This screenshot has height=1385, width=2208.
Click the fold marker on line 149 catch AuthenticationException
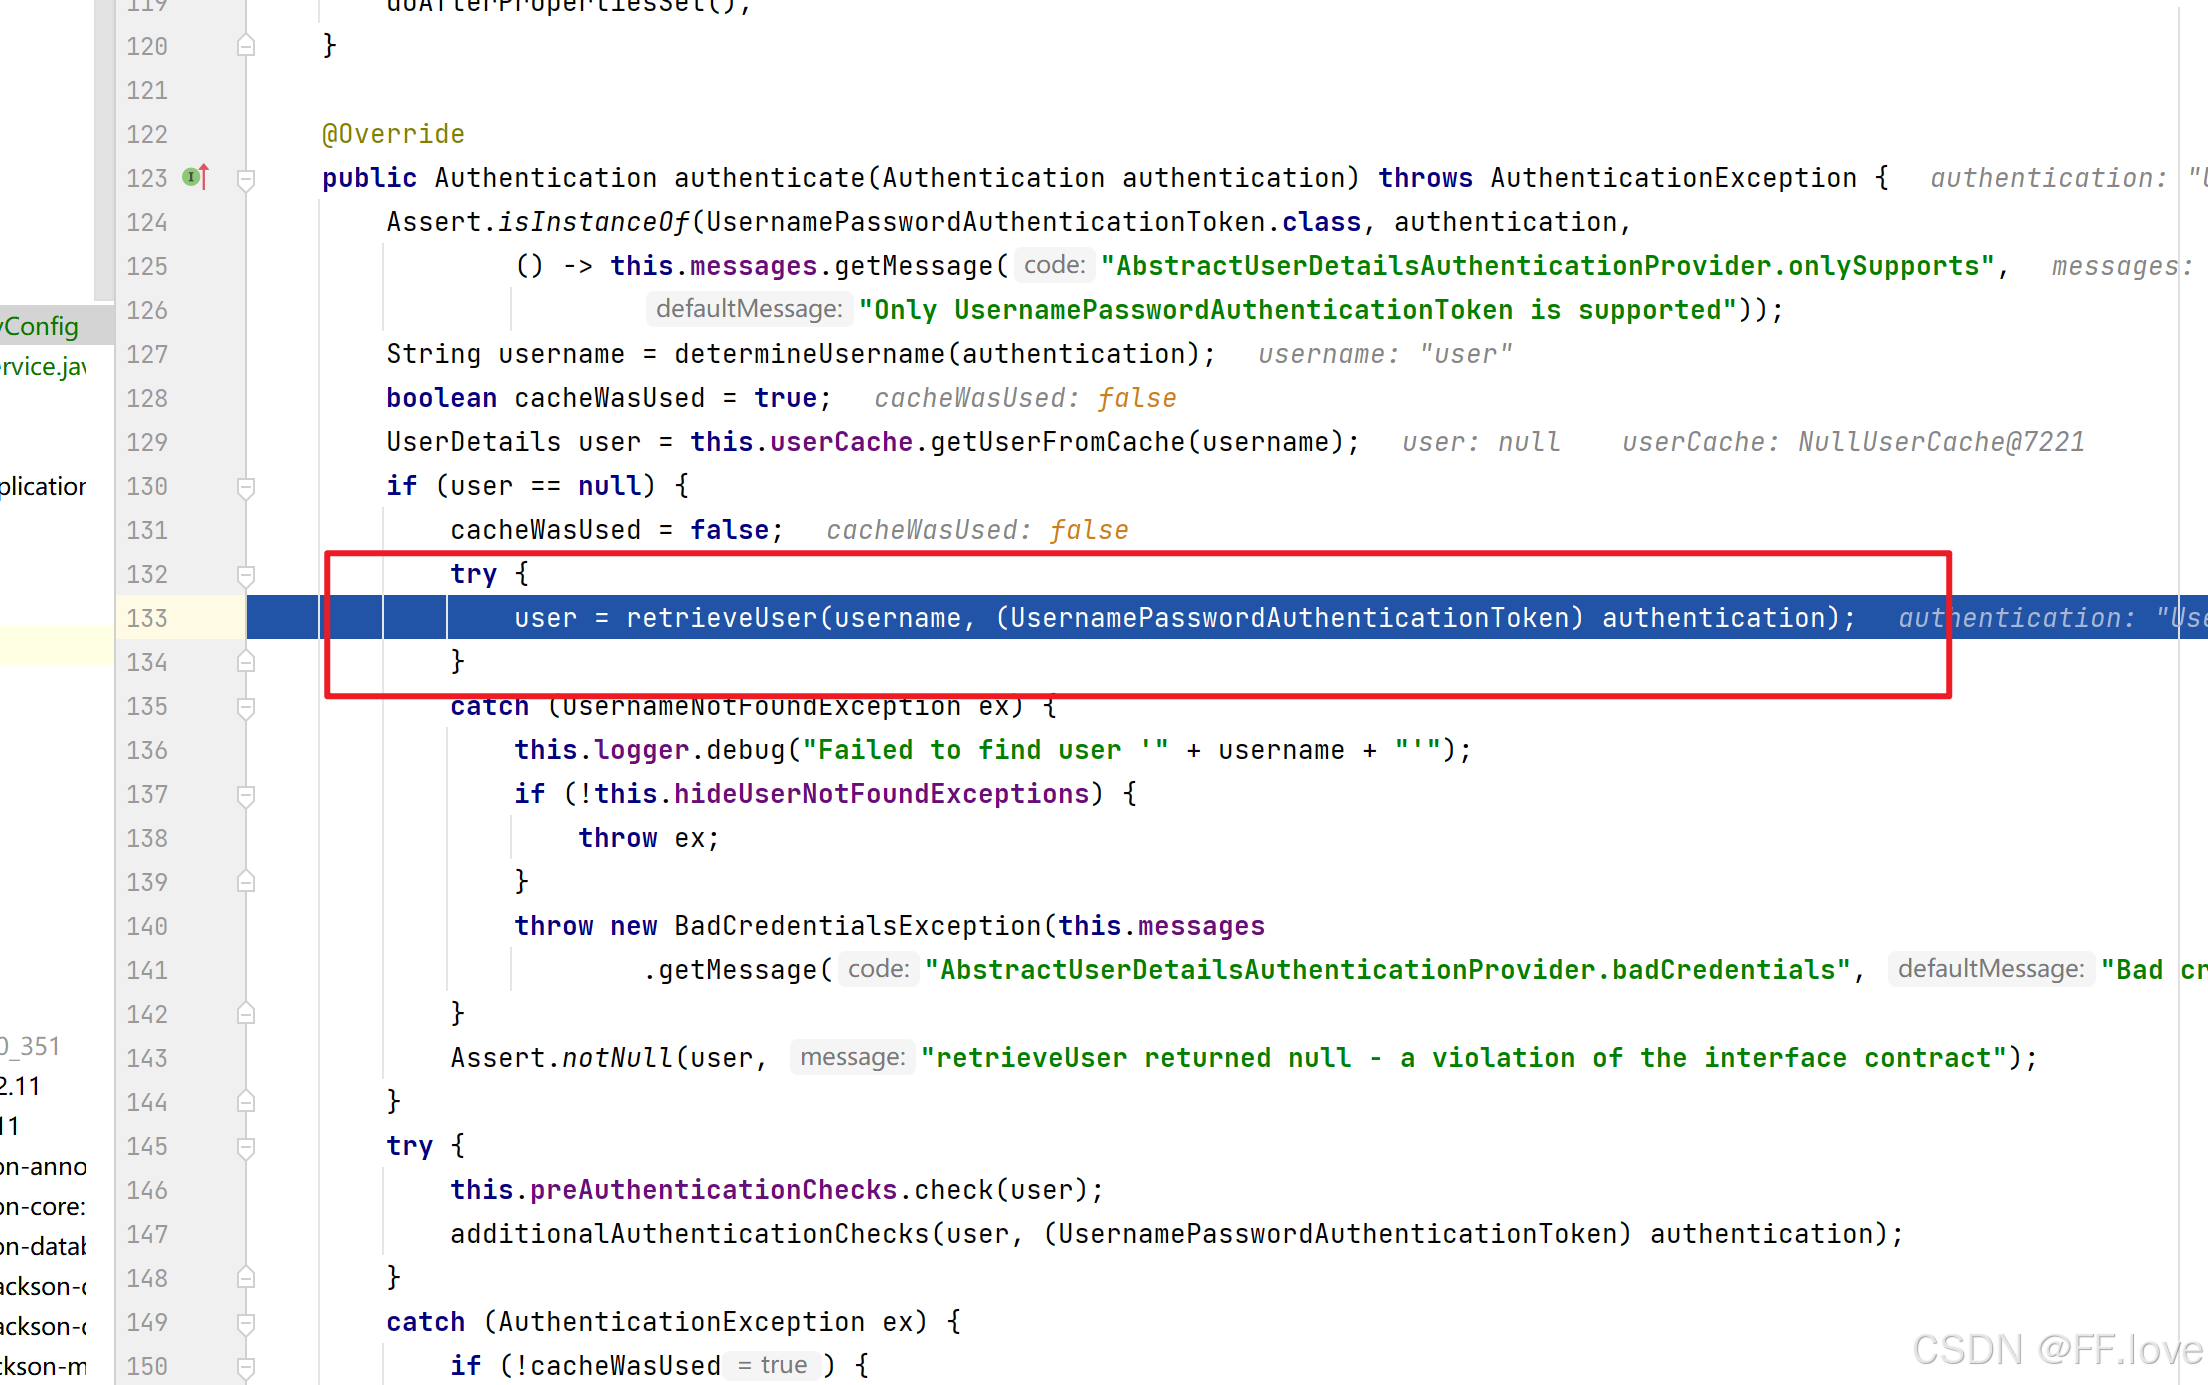pyautogui.click(x=246, y=1323)
